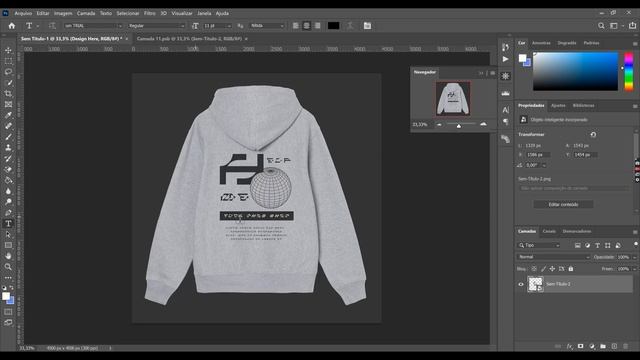Center align text in options bar
The image size is (640, 360).
(x=307, y=26)
